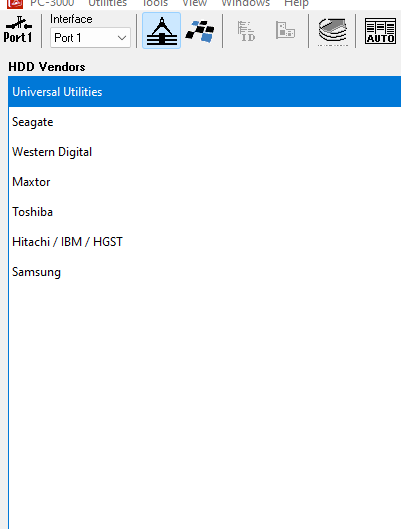Screen dimensions: 401x529
Task: Select Western Digital vendor entry
Action: point(205,152)
